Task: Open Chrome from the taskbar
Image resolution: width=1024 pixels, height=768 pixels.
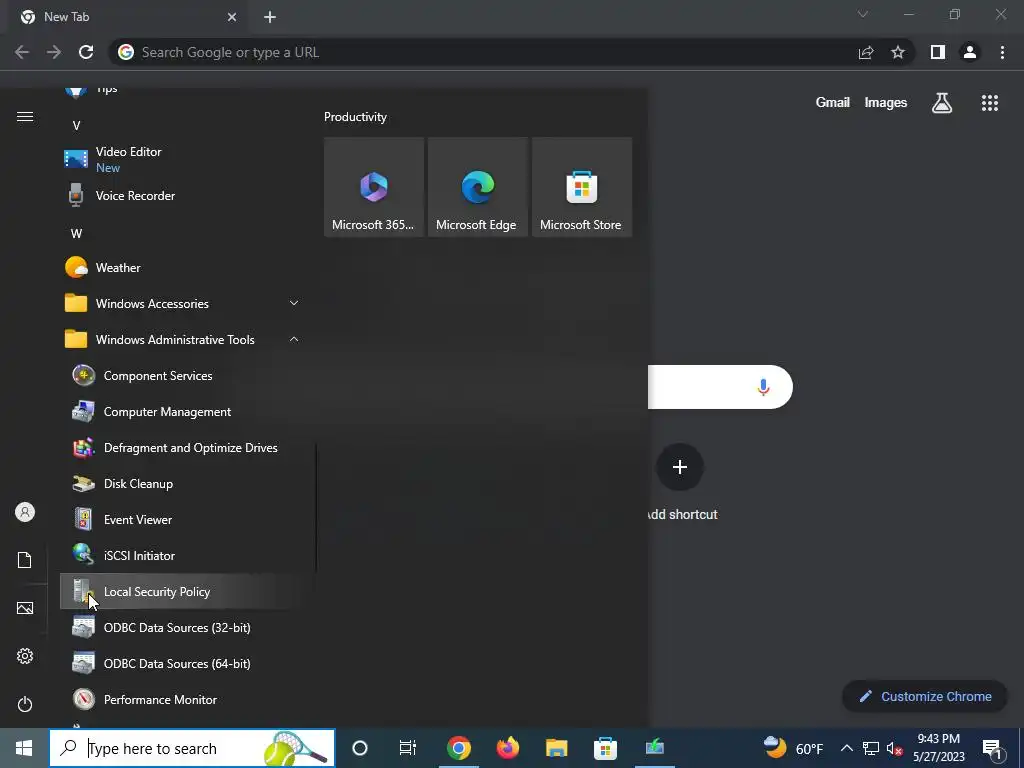Action: (459, 748)
